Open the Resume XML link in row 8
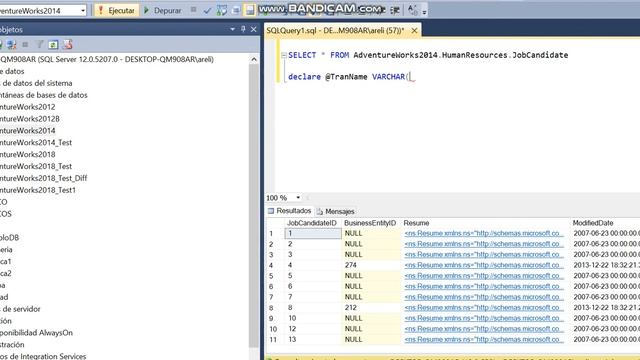The width and height of the screenshot is (640, 360). pos(484,308)
